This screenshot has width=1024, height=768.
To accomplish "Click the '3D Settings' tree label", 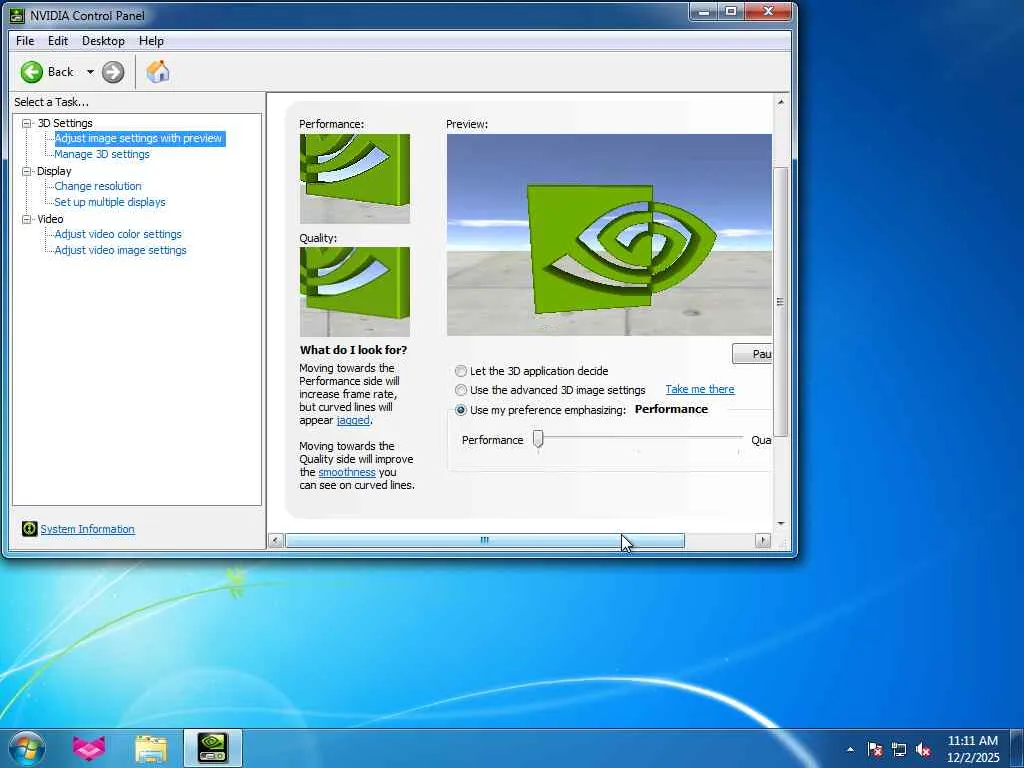I will coord(65,123).
